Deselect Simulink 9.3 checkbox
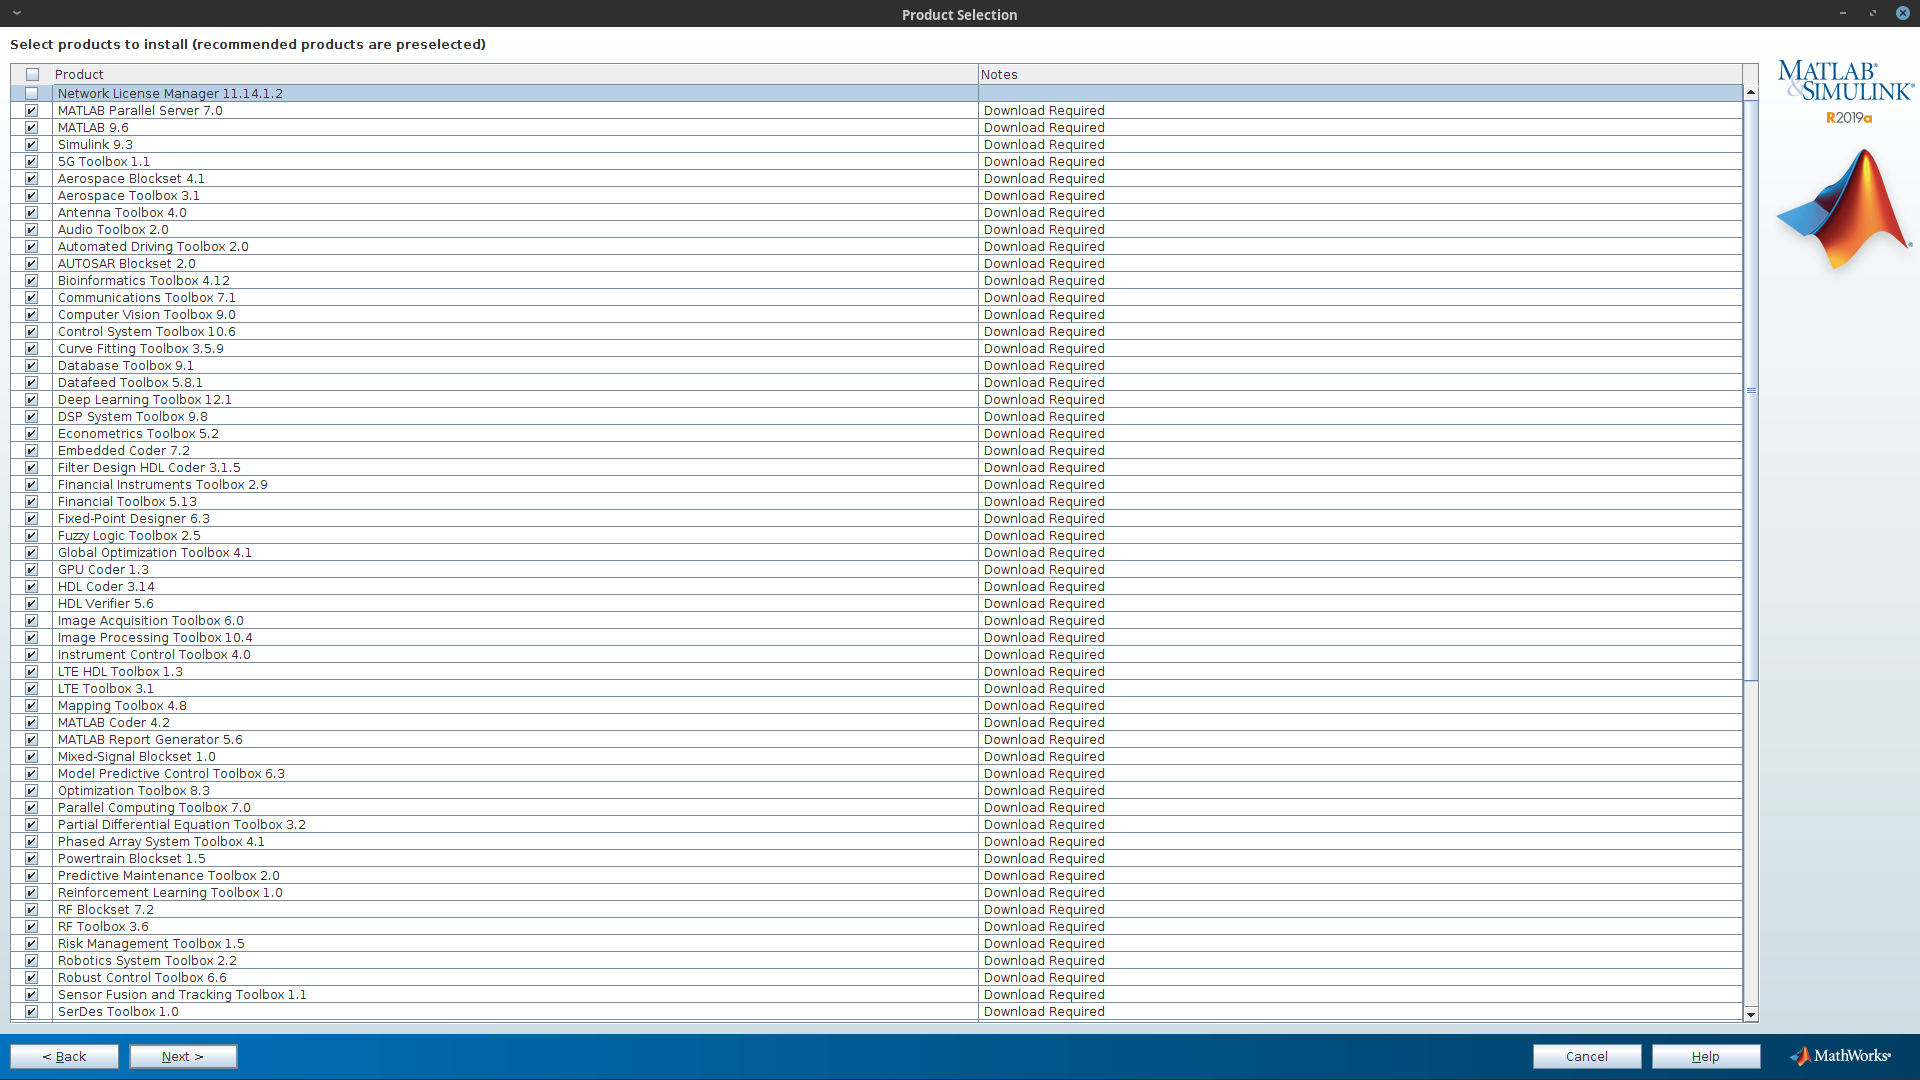Image resolution: width=1920 pixels, height=1080 pixels. click(x=32, y=145)
